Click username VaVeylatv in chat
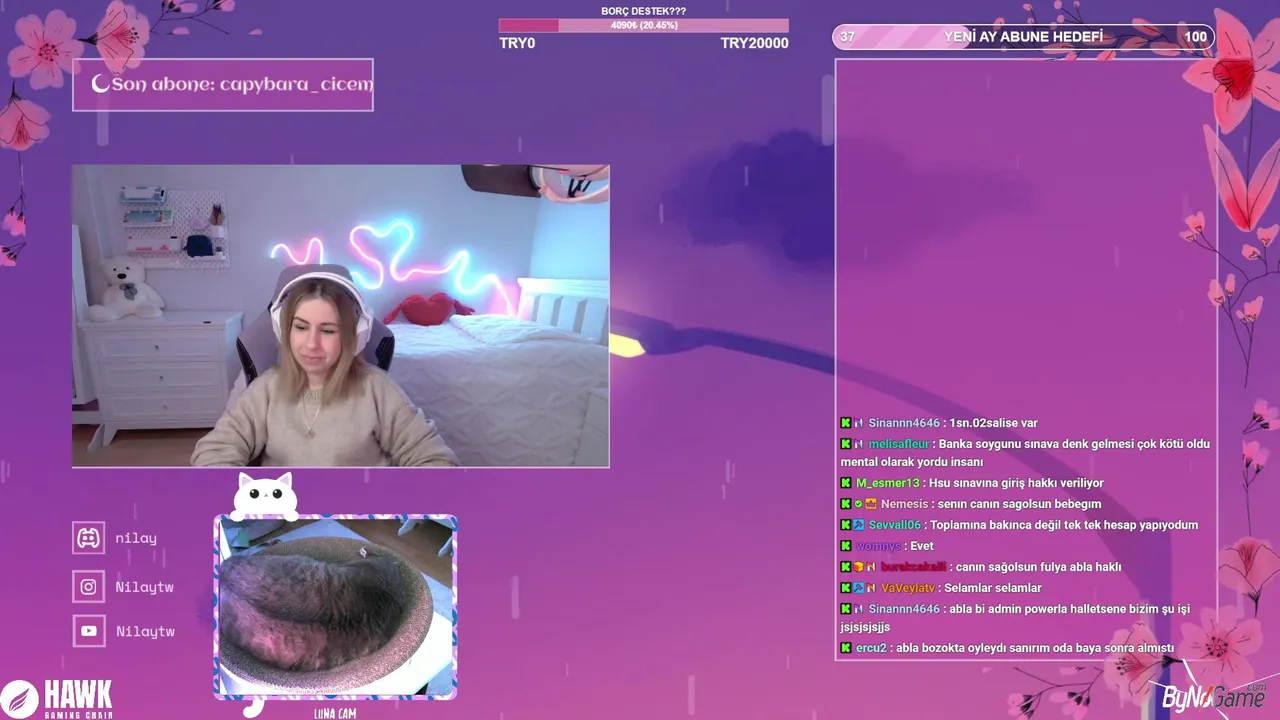This screenshot has height=720, width=1280. click(x=907, y=588)
